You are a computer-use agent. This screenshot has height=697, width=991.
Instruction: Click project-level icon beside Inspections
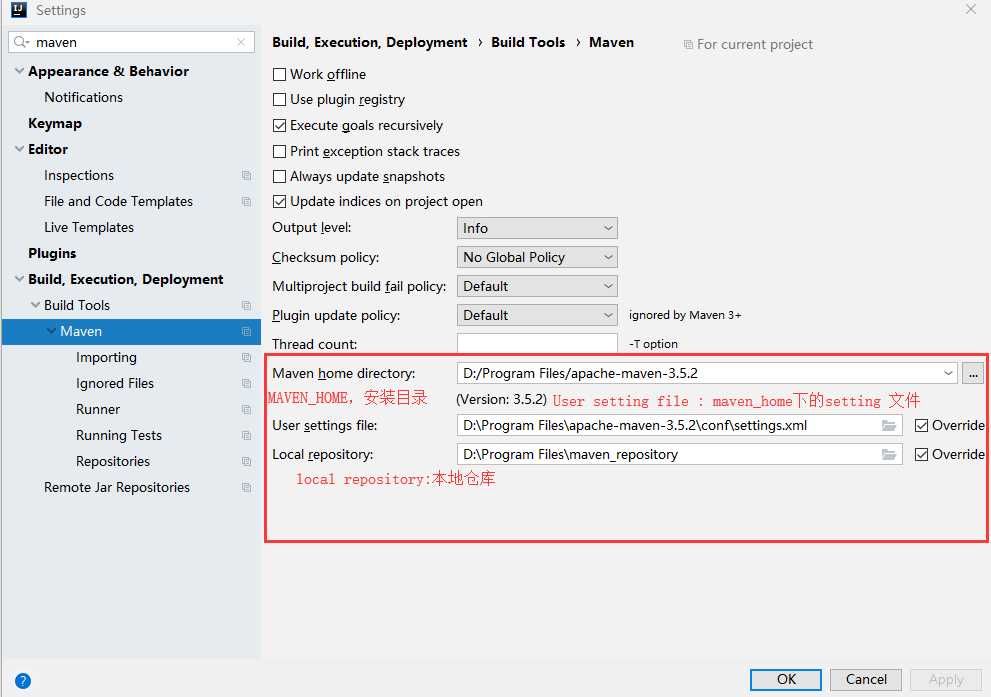(247, 176)
